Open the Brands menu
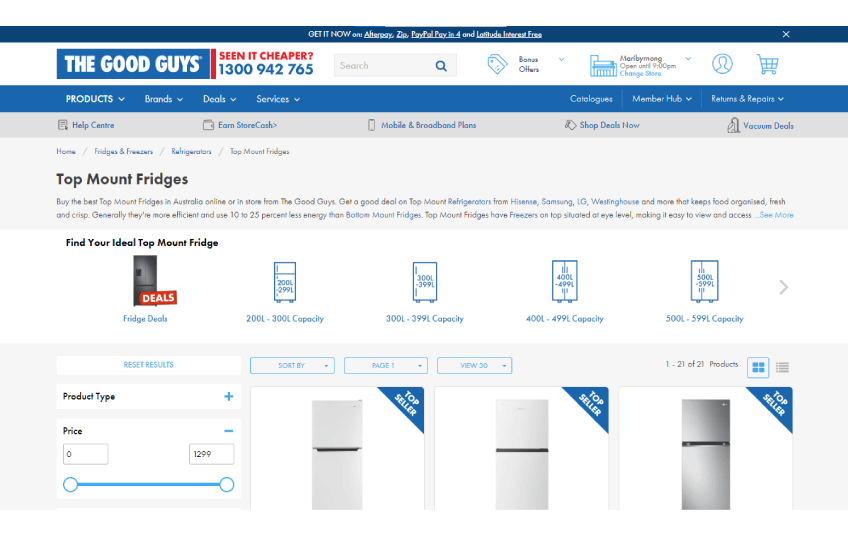The width and height of the screenshot is (848, 536). click(163, 99)
